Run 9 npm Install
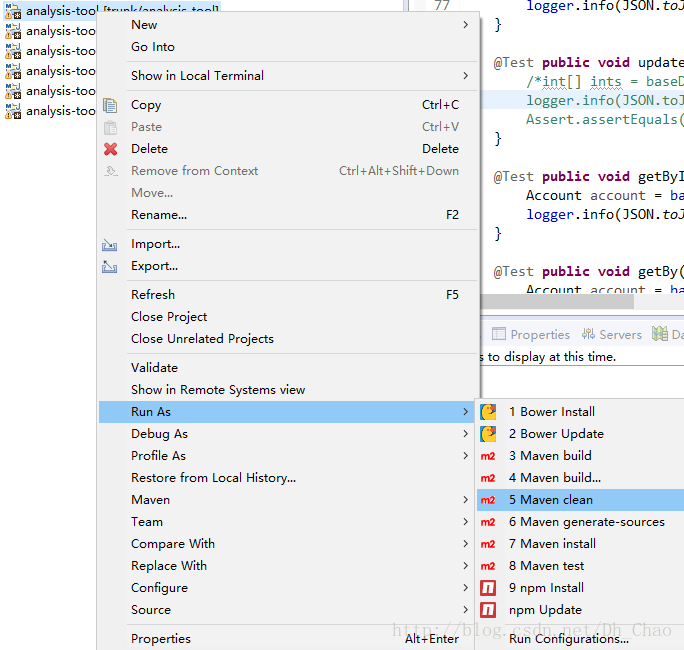The height and width of the screenshot is (650, 684). [581, 588]
